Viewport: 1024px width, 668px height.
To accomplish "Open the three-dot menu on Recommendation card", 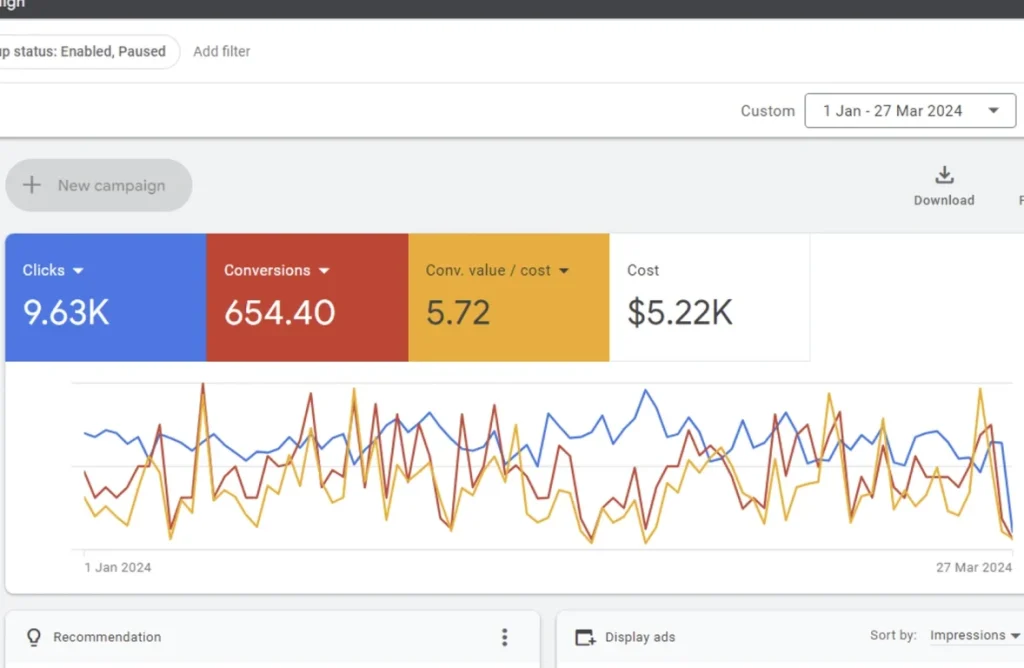I will [505, 637].
